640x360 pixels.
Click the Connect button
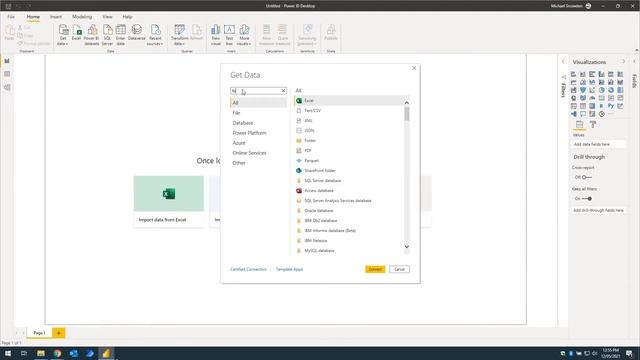tap(375, 269)
